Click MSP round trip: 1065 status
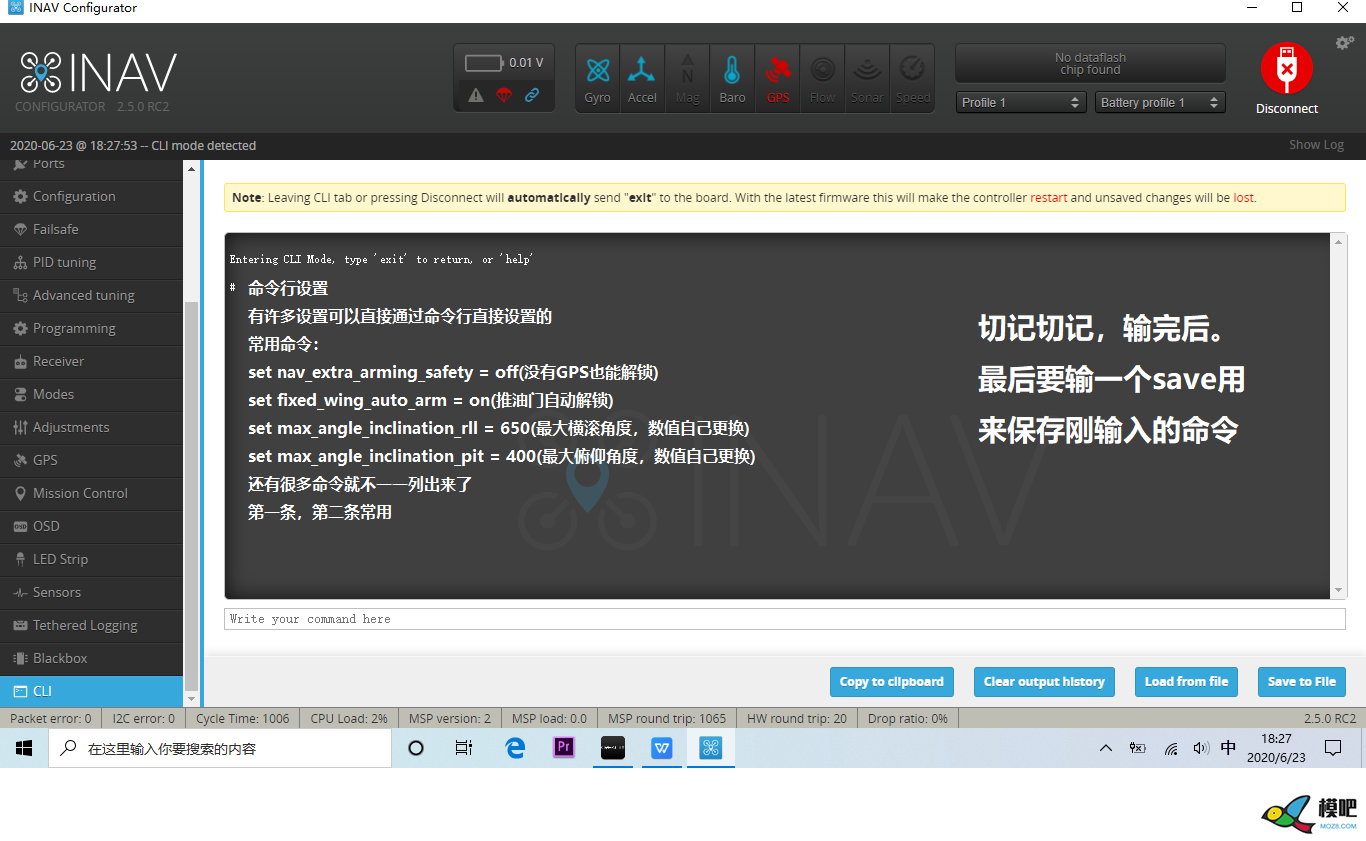The image size is (1366, 841). coord(667,718)
